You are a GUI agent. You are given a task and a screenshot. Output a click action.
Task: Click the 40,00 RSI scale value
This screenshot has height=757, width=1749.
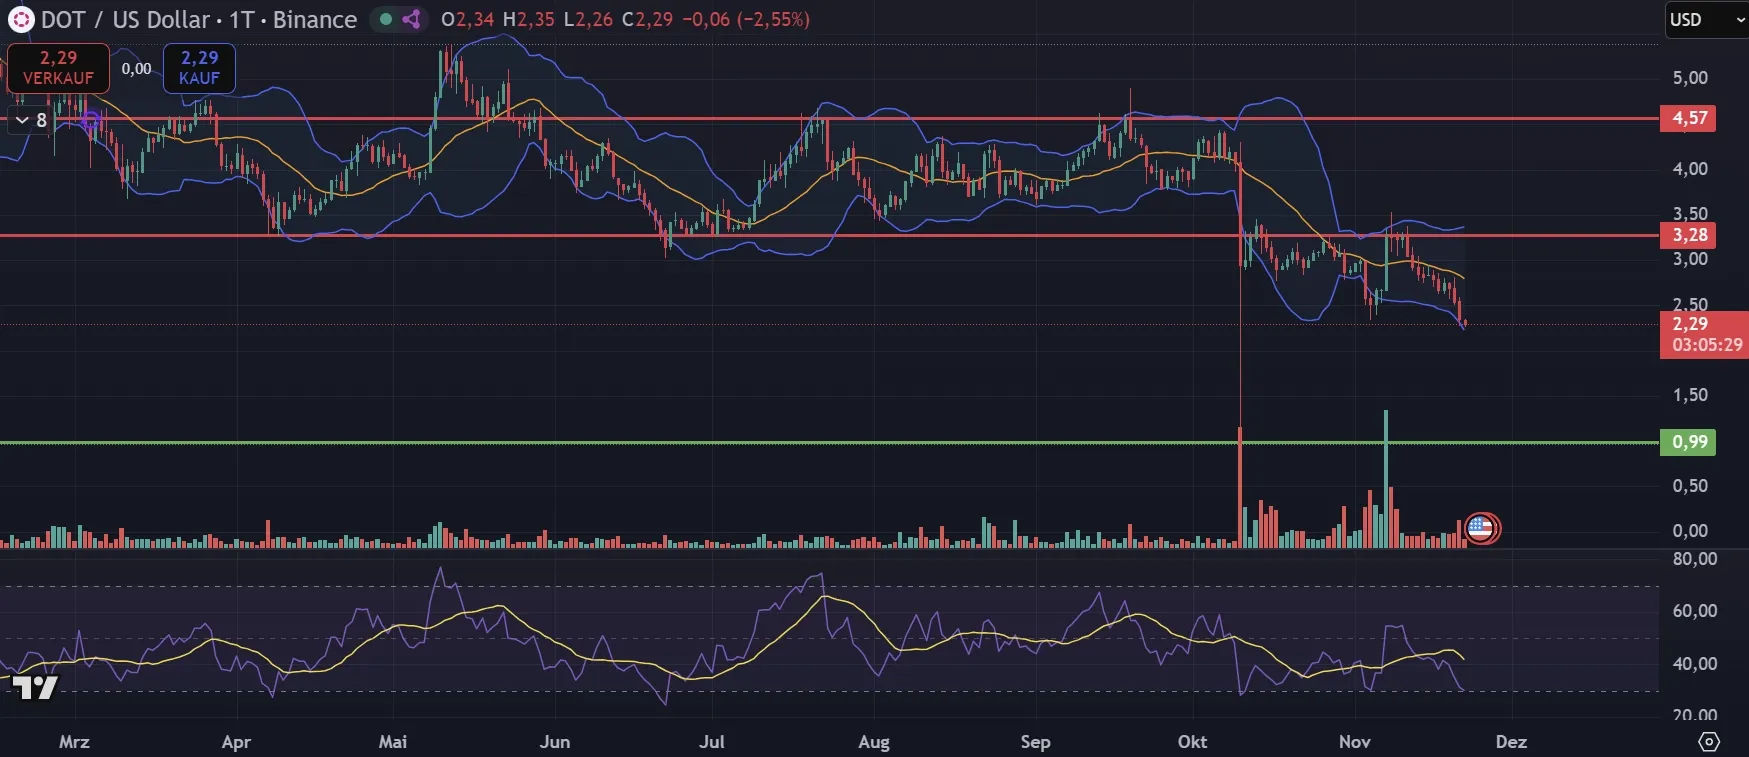(1694, 663)
